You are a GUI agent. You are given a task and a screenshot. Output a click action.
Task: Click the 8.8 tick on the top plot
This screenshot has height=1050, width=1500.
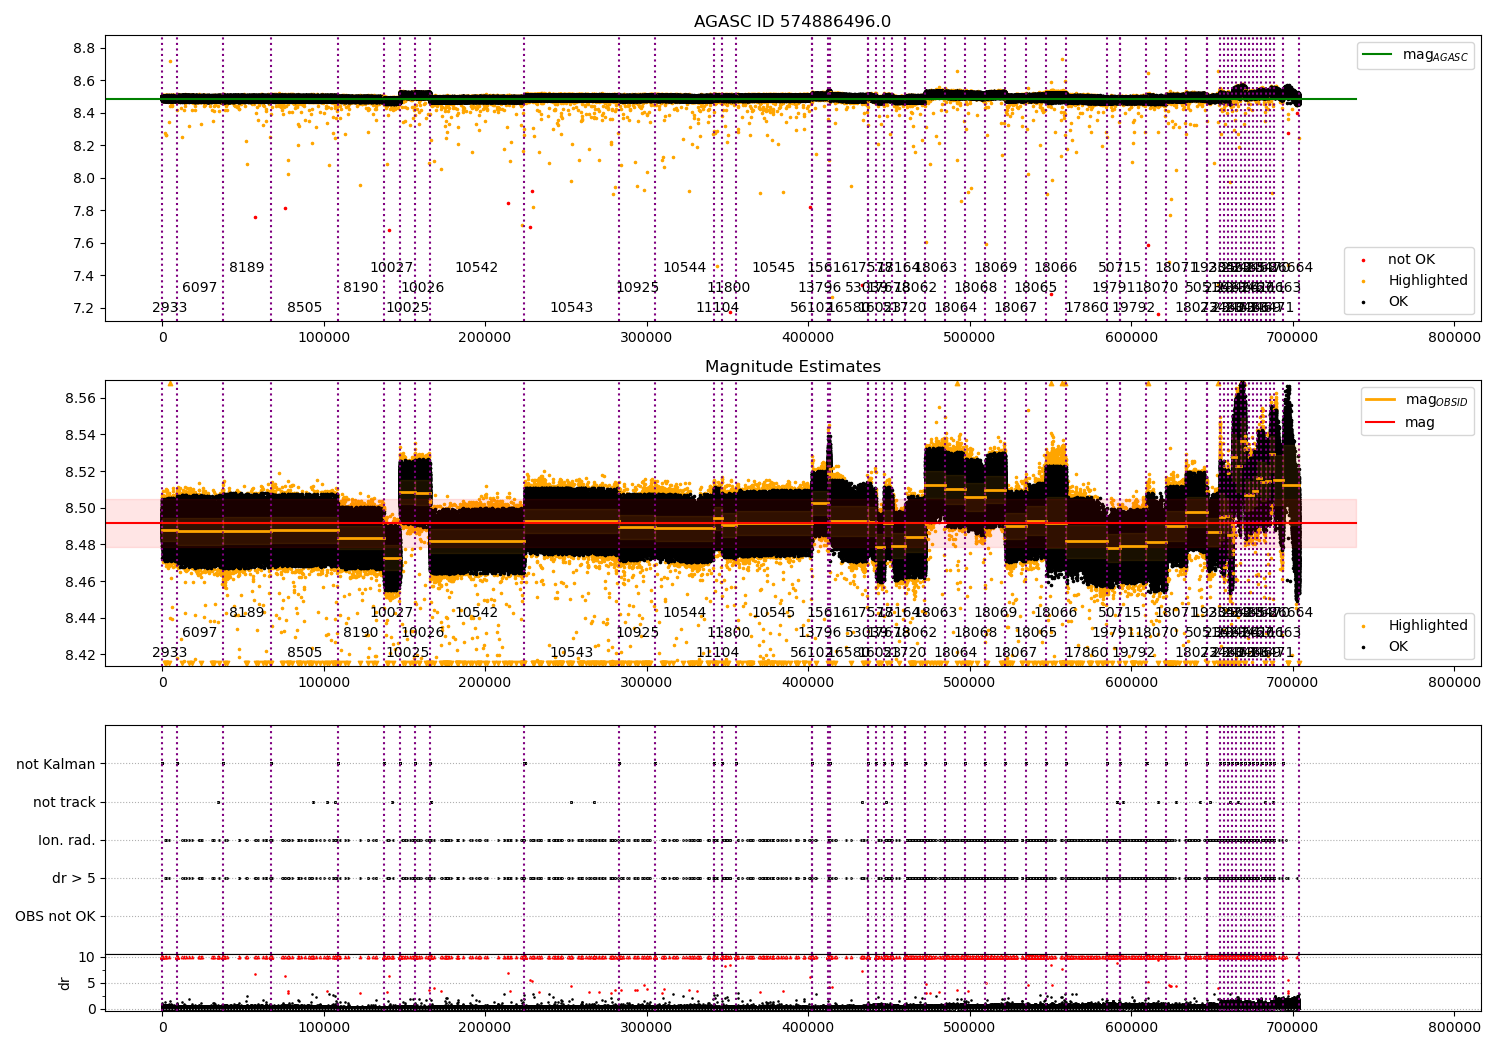pos(85,49)
